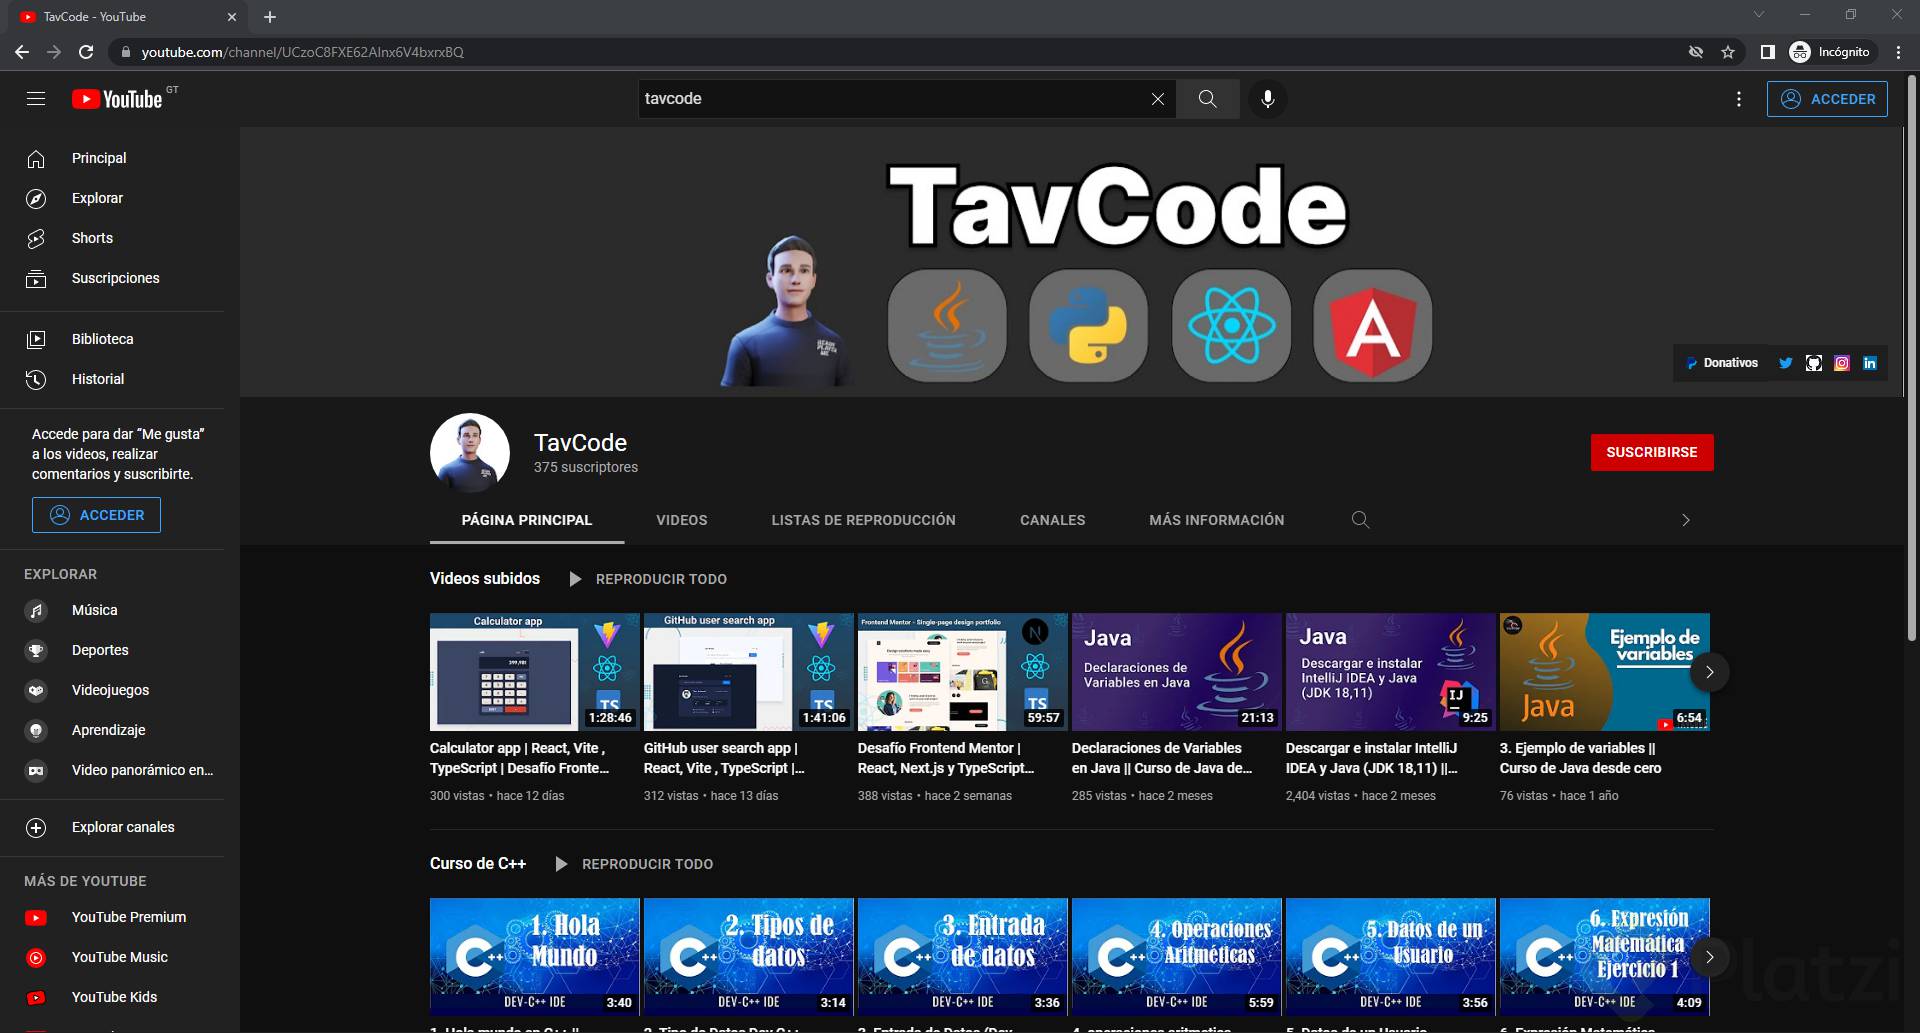Open the Chrome tab search dropdown
Image resolution: width=1920 pixels, height=1033 pixels.
[x=1759, y=15]
